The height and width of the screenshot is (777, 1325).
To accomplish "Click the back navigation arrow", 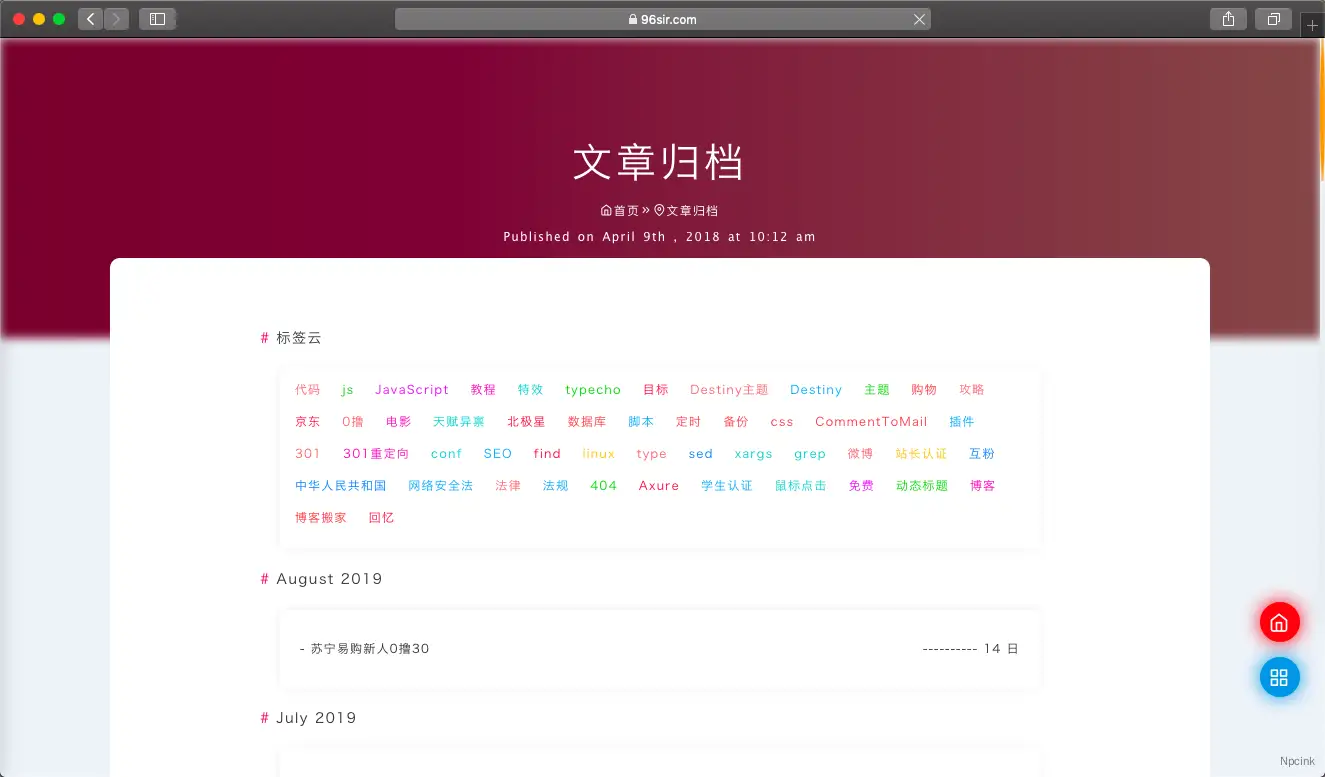I will 88,18.
